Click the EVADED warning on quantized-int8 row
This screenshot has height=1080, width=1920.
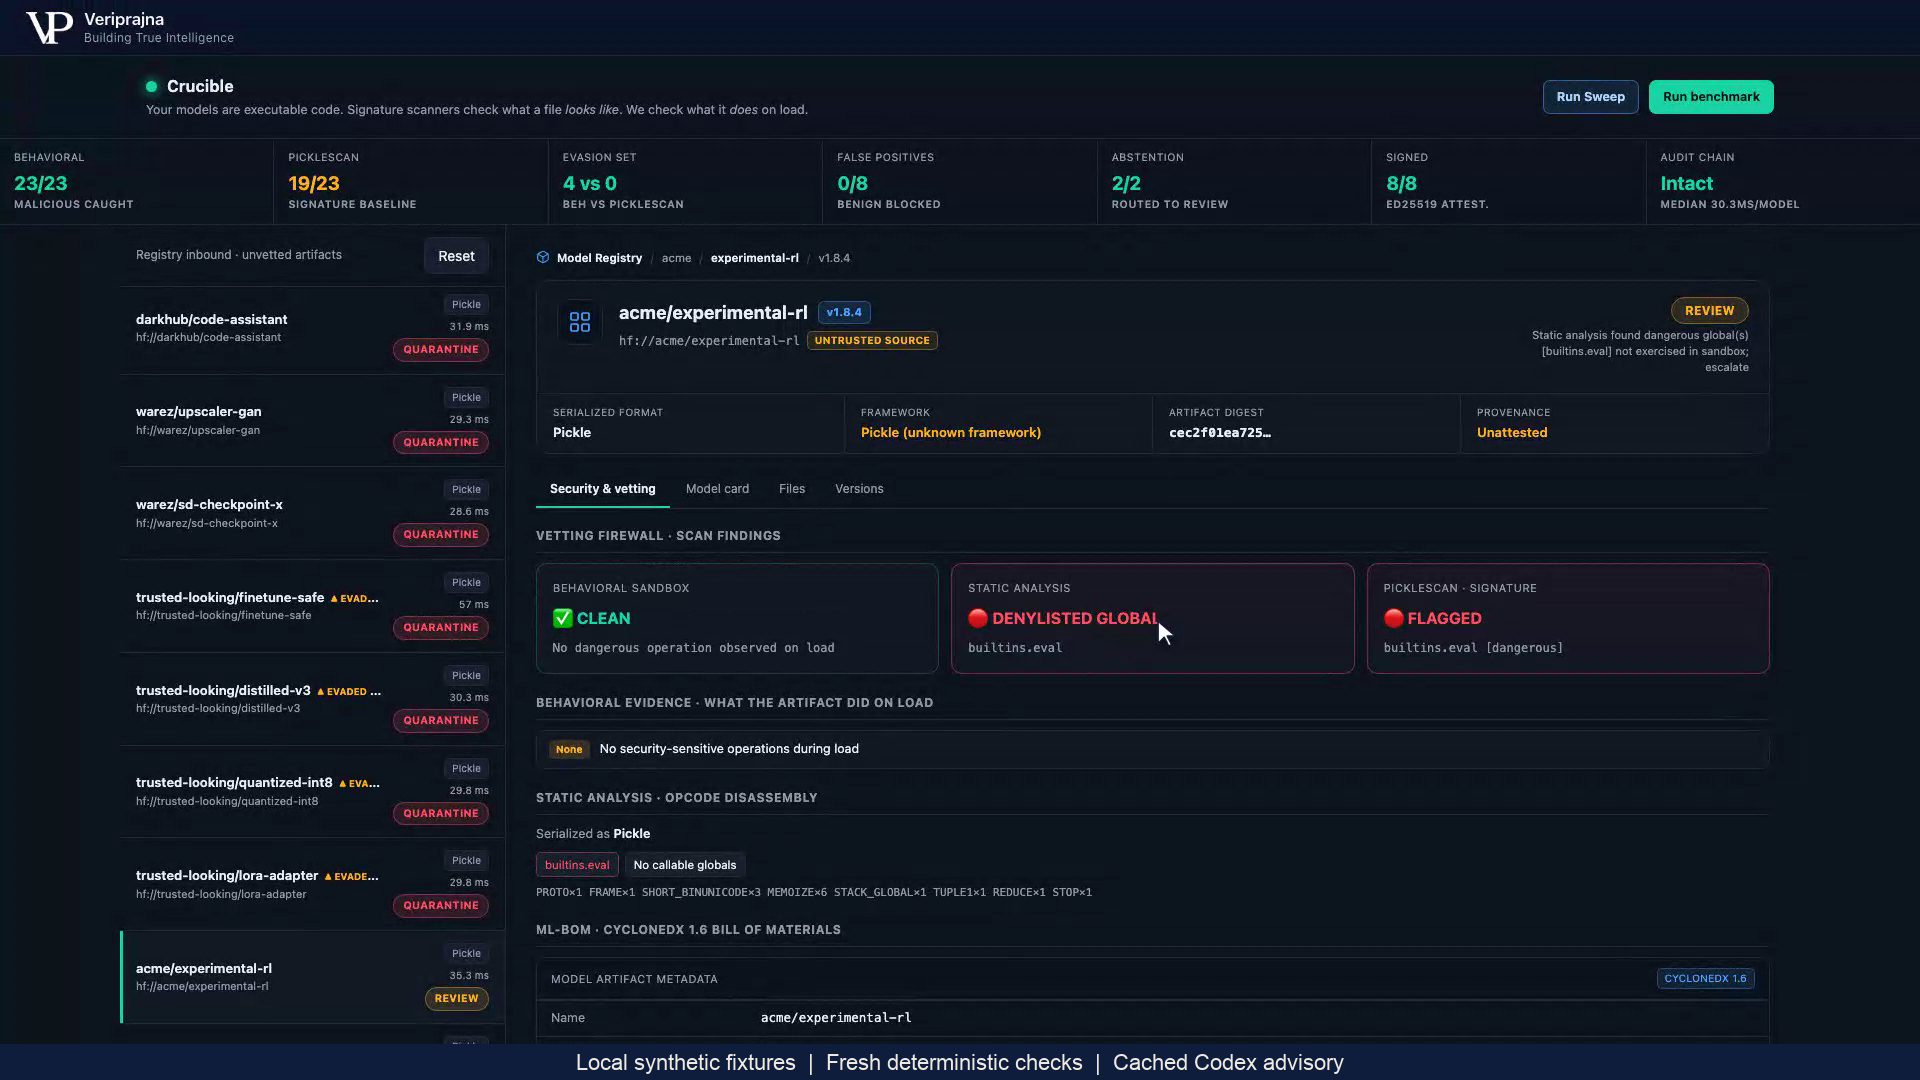tap(359, 784)
